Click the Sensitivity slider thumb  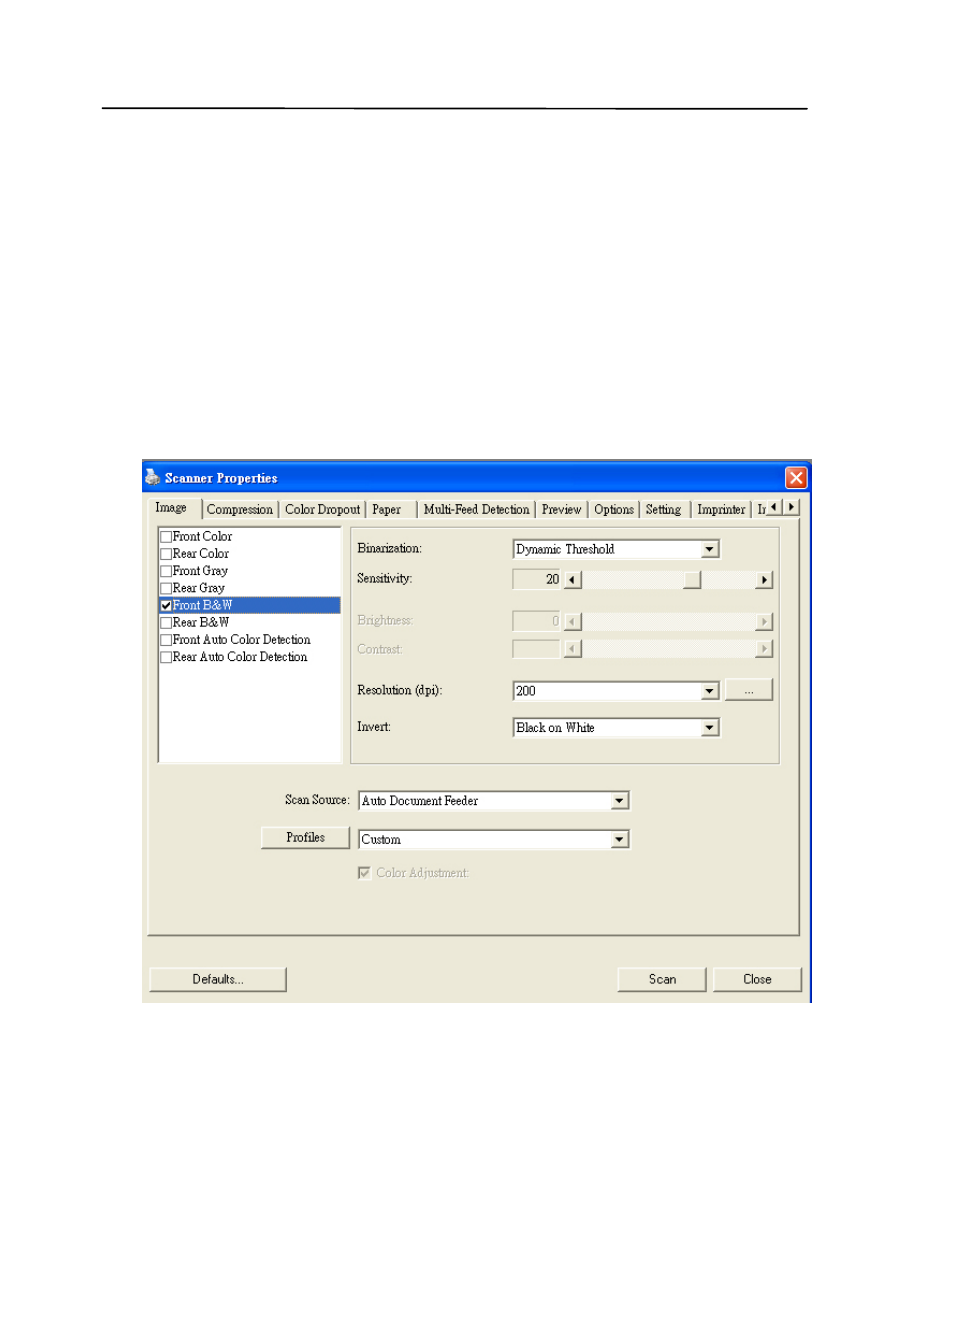[x=692, y=580]
